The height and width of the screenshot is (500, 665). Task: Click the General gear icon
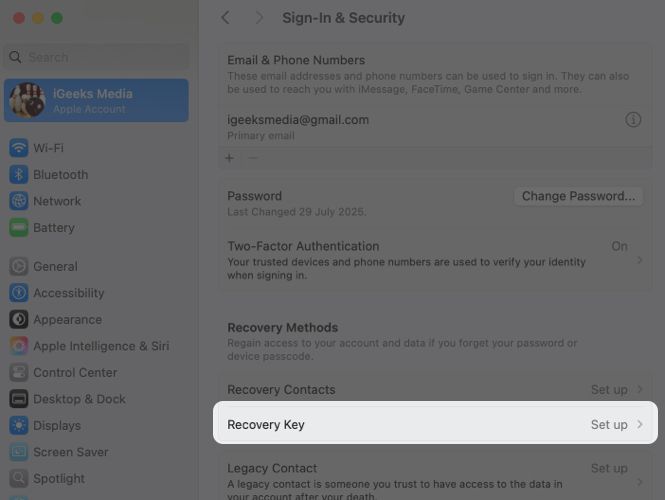click(x=19, y=266)
